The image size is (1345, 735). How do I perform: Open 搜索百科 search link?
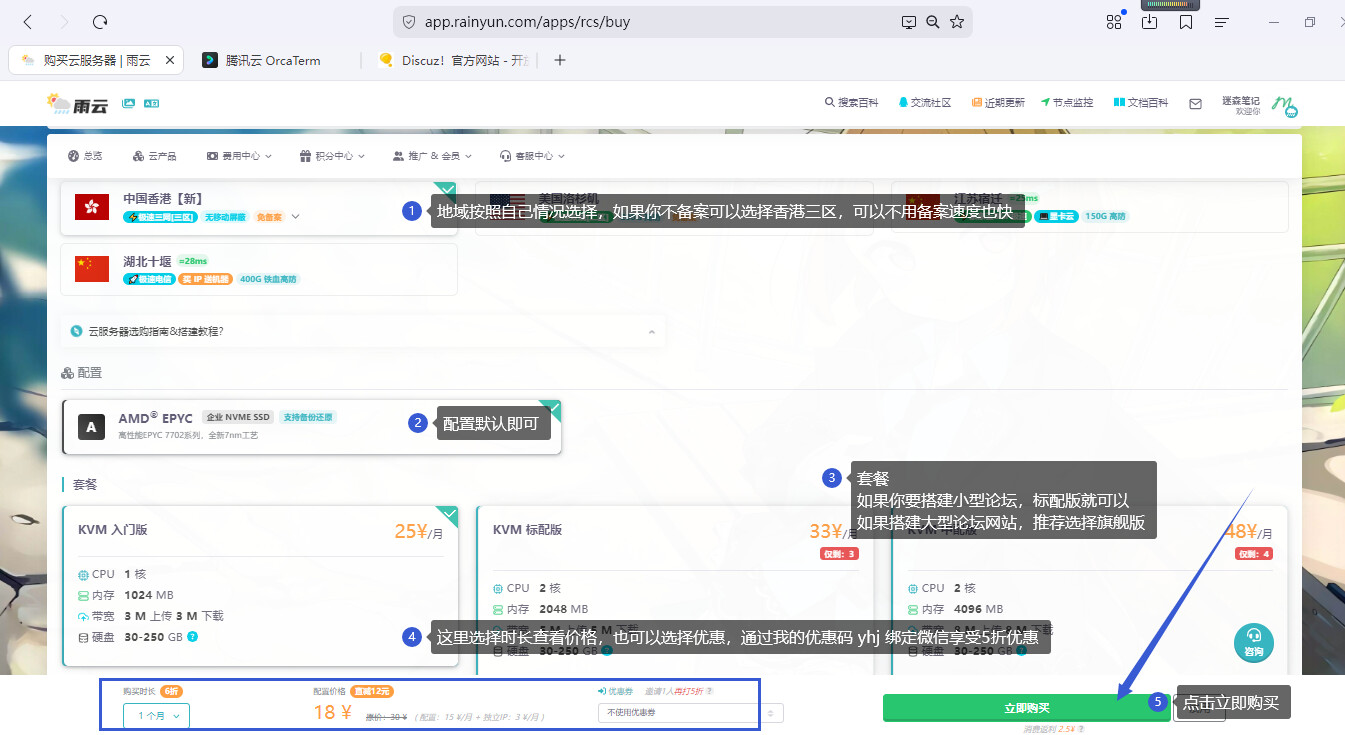point(851,103)
